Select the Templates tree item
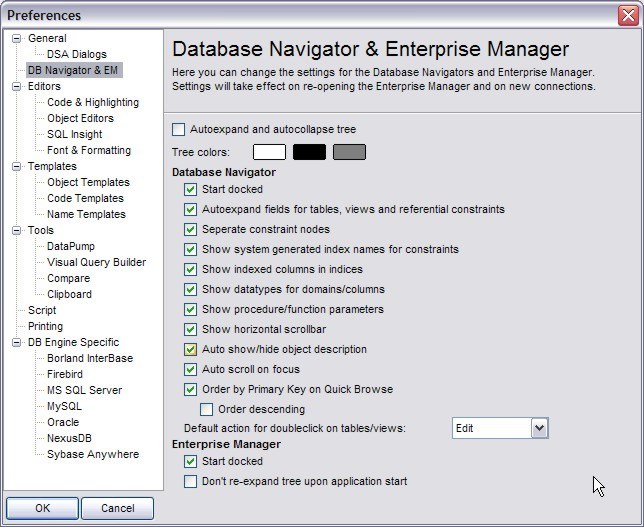Viewport: 644px width, 527px height. [x=52, y=167]
